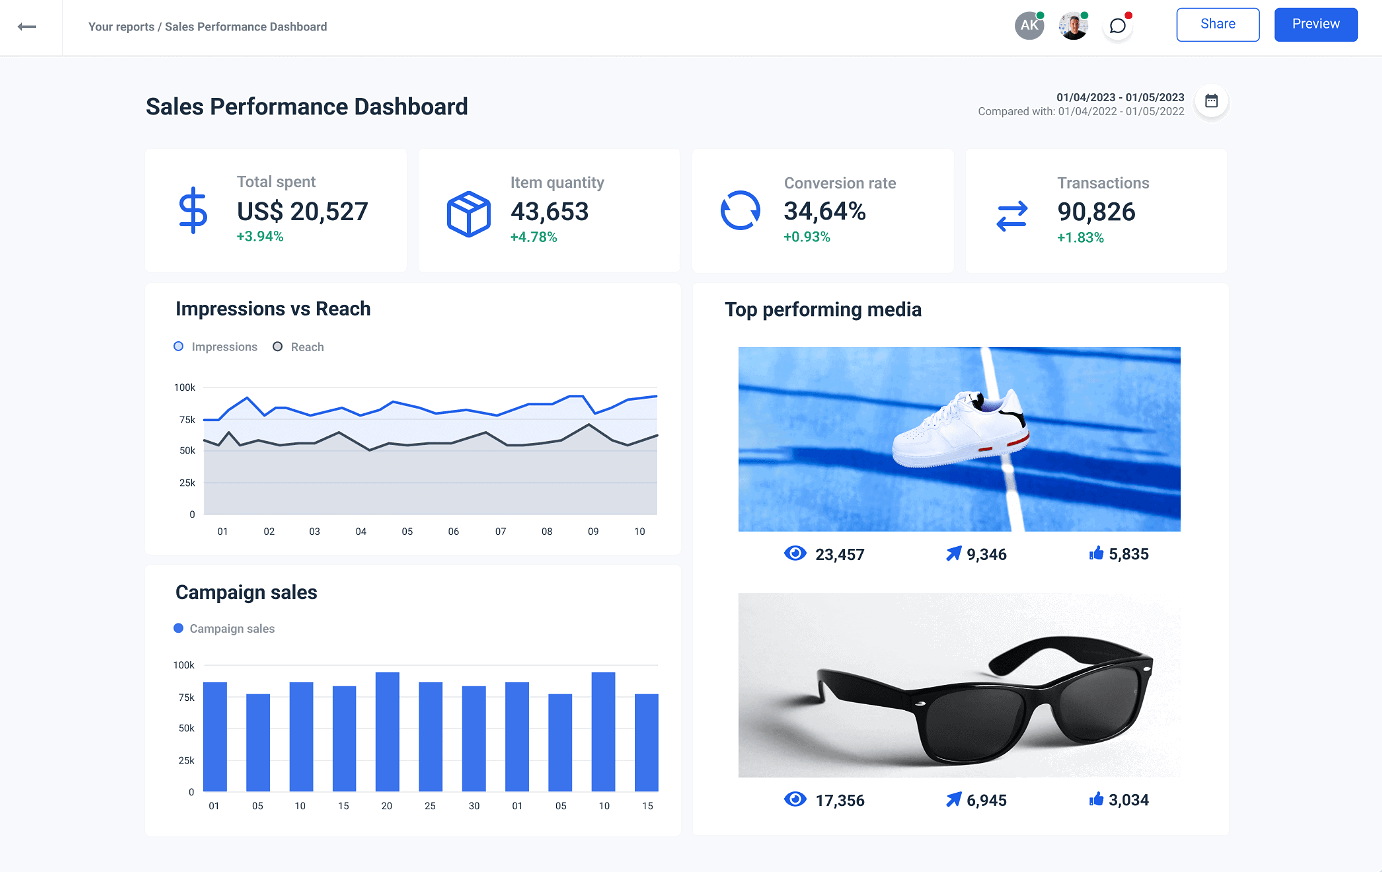Toggle the Reach series in the chart legend

coord(297,346)
